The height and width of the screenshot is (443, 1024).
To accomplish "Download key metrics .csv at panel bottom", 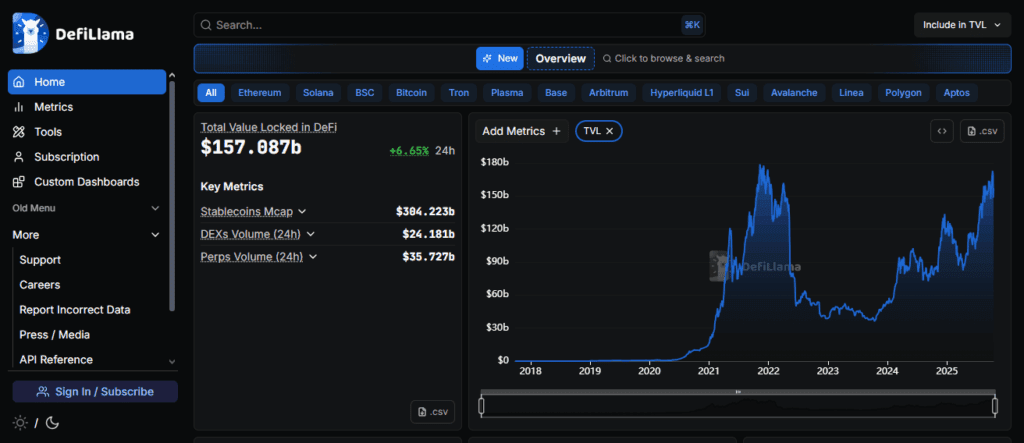I will [432, 412].
